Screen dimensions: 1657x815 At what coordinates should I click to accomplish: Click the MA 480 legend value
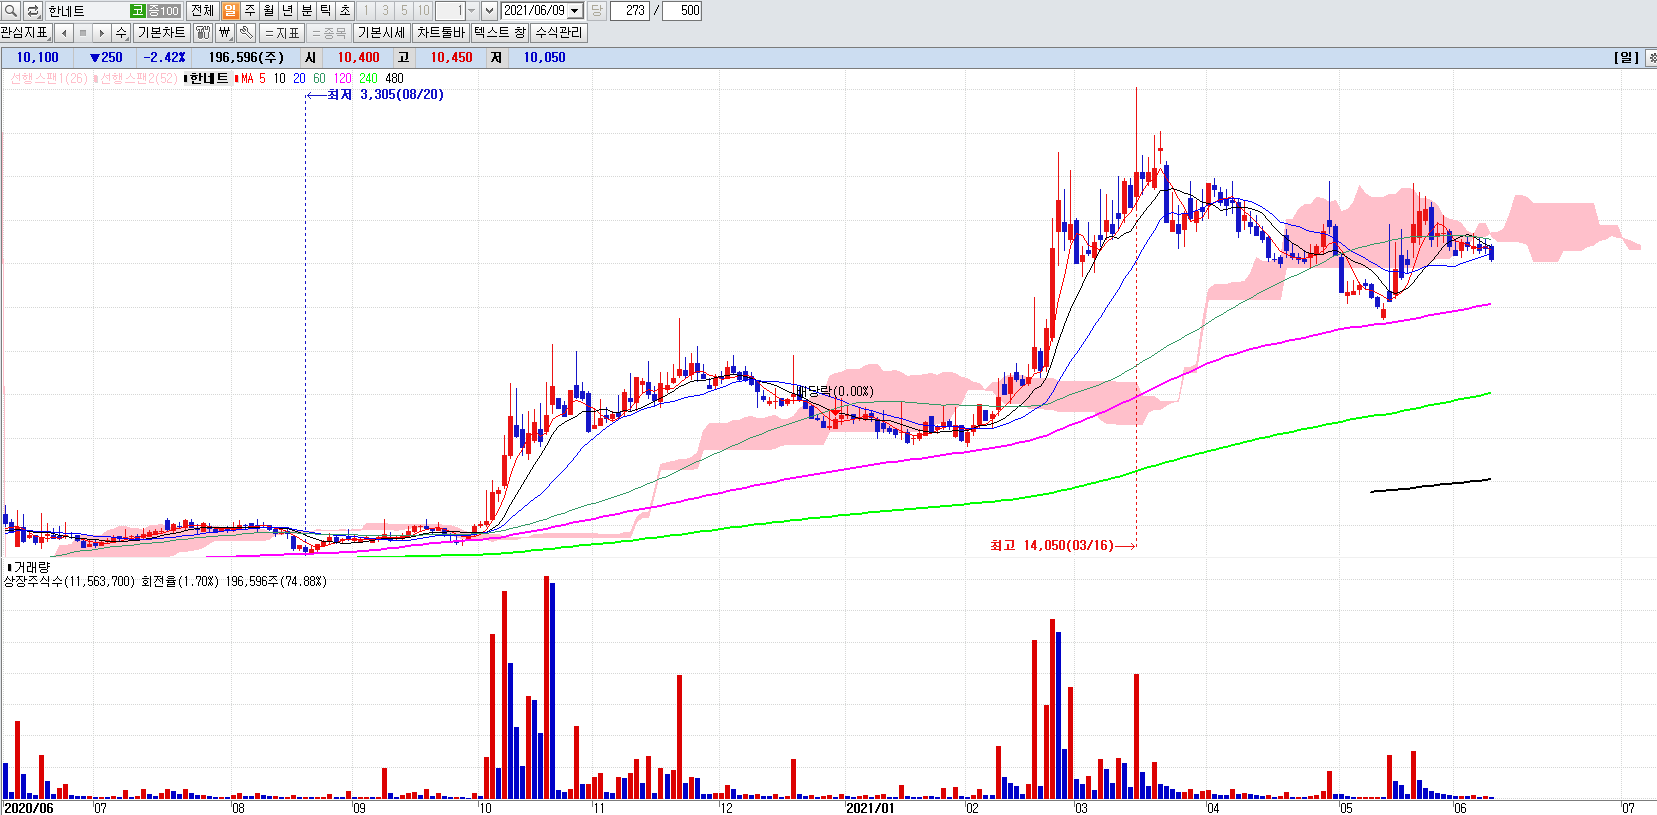pyautogui.click(x=394, y=78)
